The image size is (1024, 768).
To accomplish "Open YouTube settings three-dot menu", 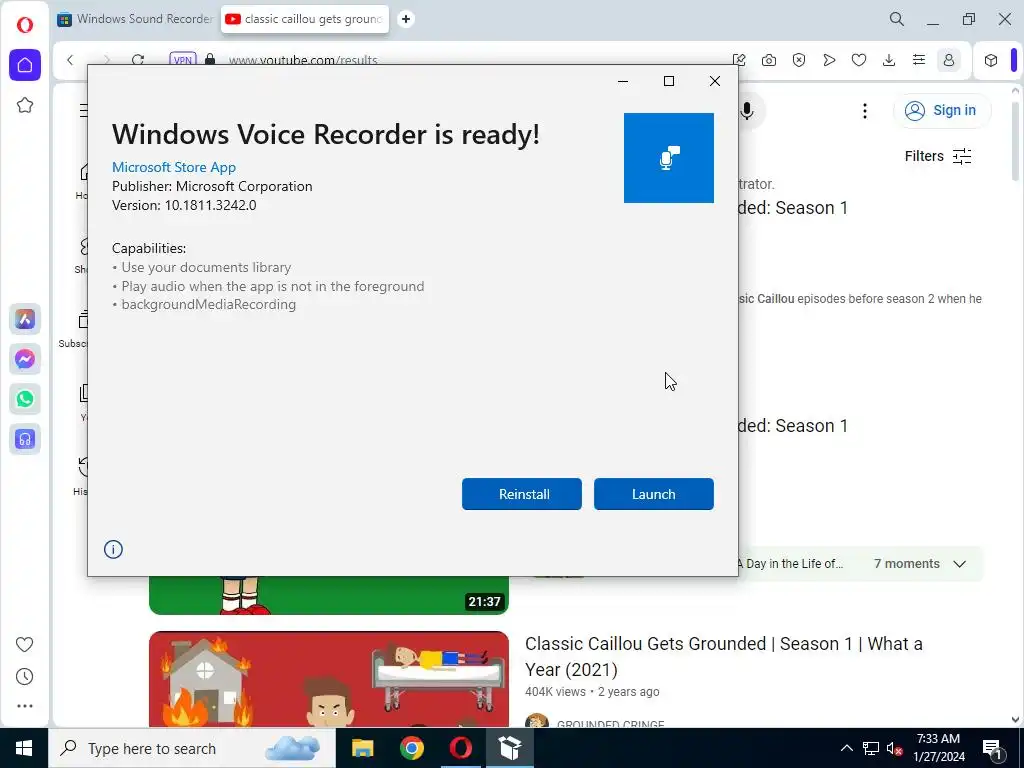I will click(x=865, y=110).
